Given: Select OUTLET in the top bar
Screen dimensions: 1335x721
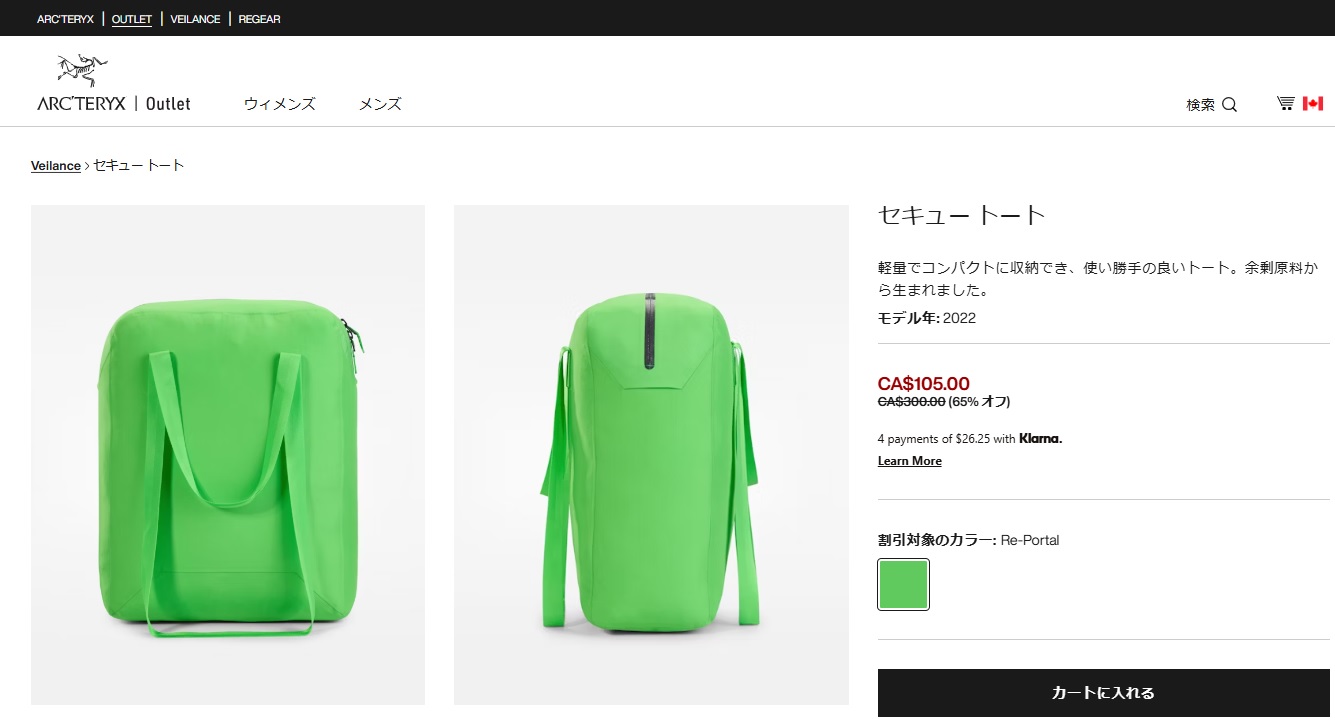Looking at the screenshot, I should click(x=132, y=19).
